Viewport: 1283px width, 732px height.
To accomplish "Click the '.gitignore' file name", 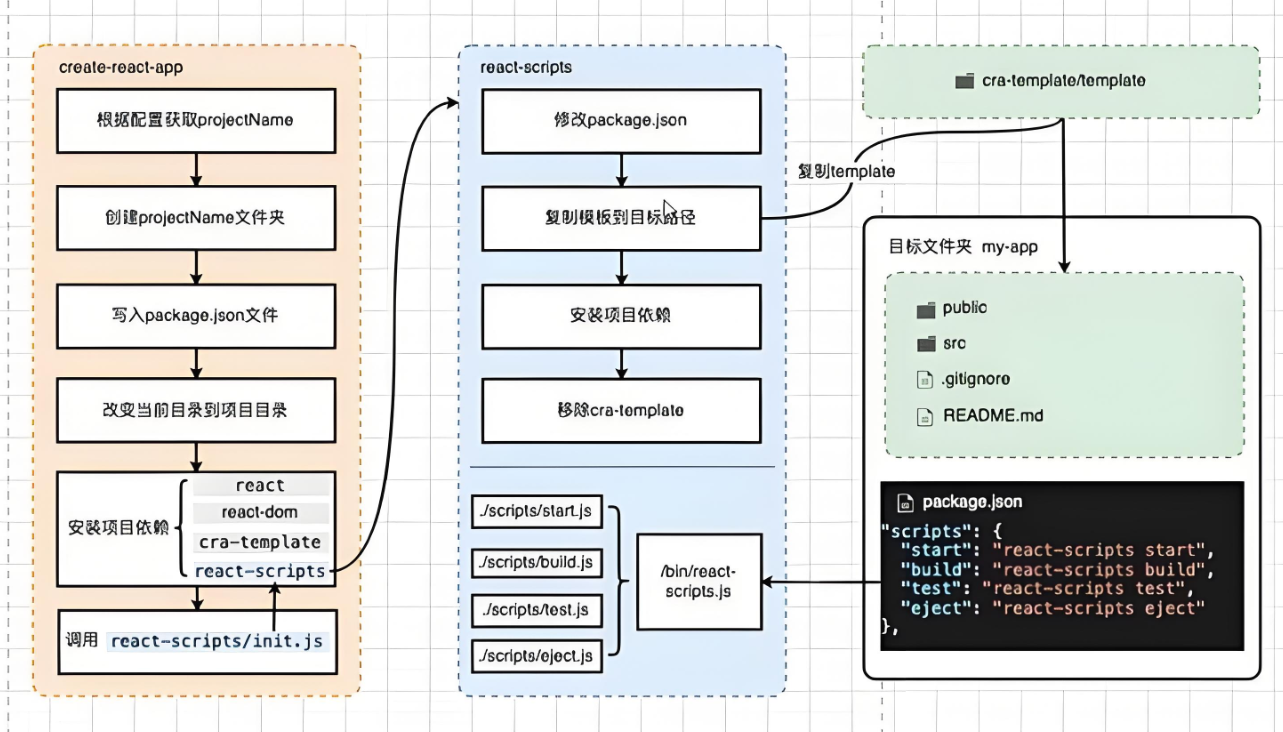I will (976, 379).
